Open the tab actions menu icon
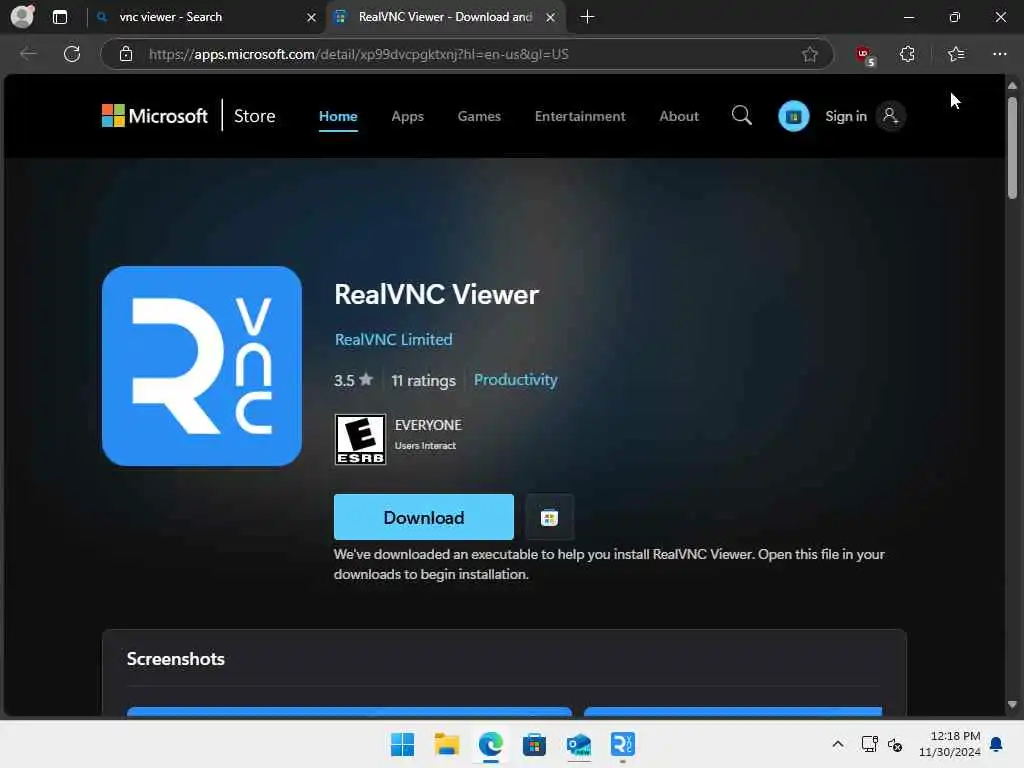The width and height of the screenshot is (1024, 768). (x=59, y=17)
